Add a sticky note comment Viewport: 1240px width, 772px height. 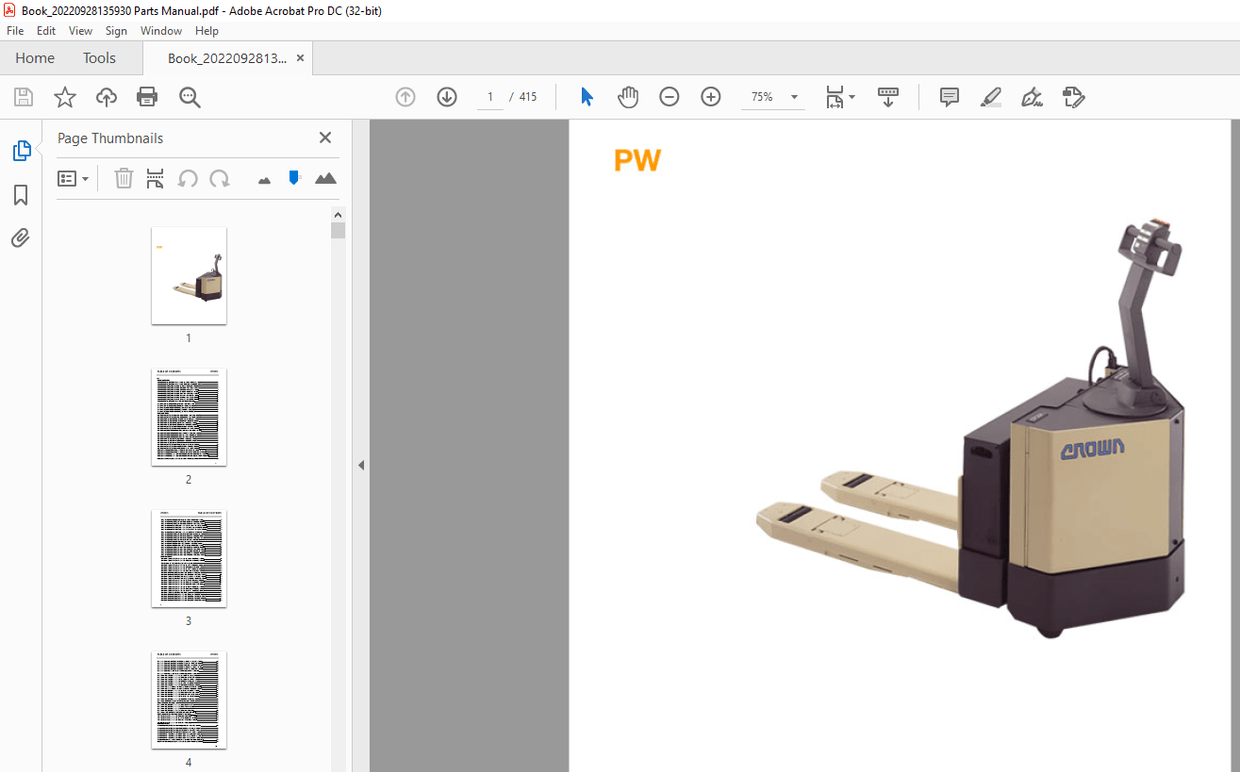[948, 96]
